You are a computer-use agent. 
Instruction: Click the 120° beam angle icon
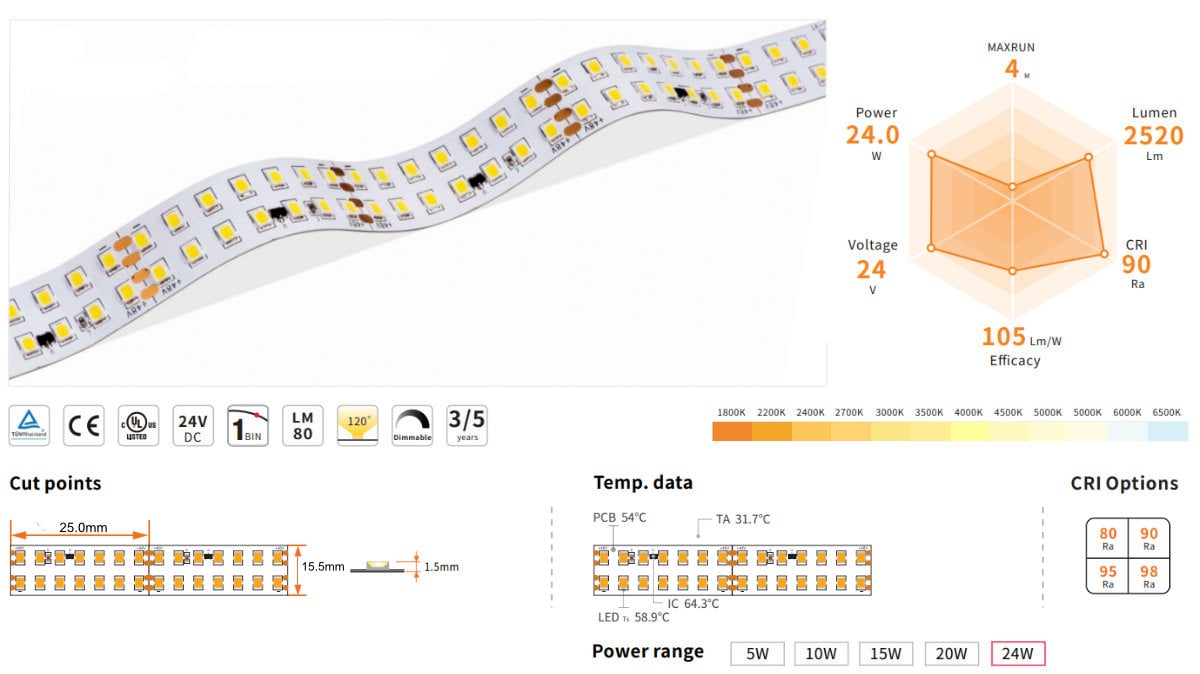click(x=358, y=426)
